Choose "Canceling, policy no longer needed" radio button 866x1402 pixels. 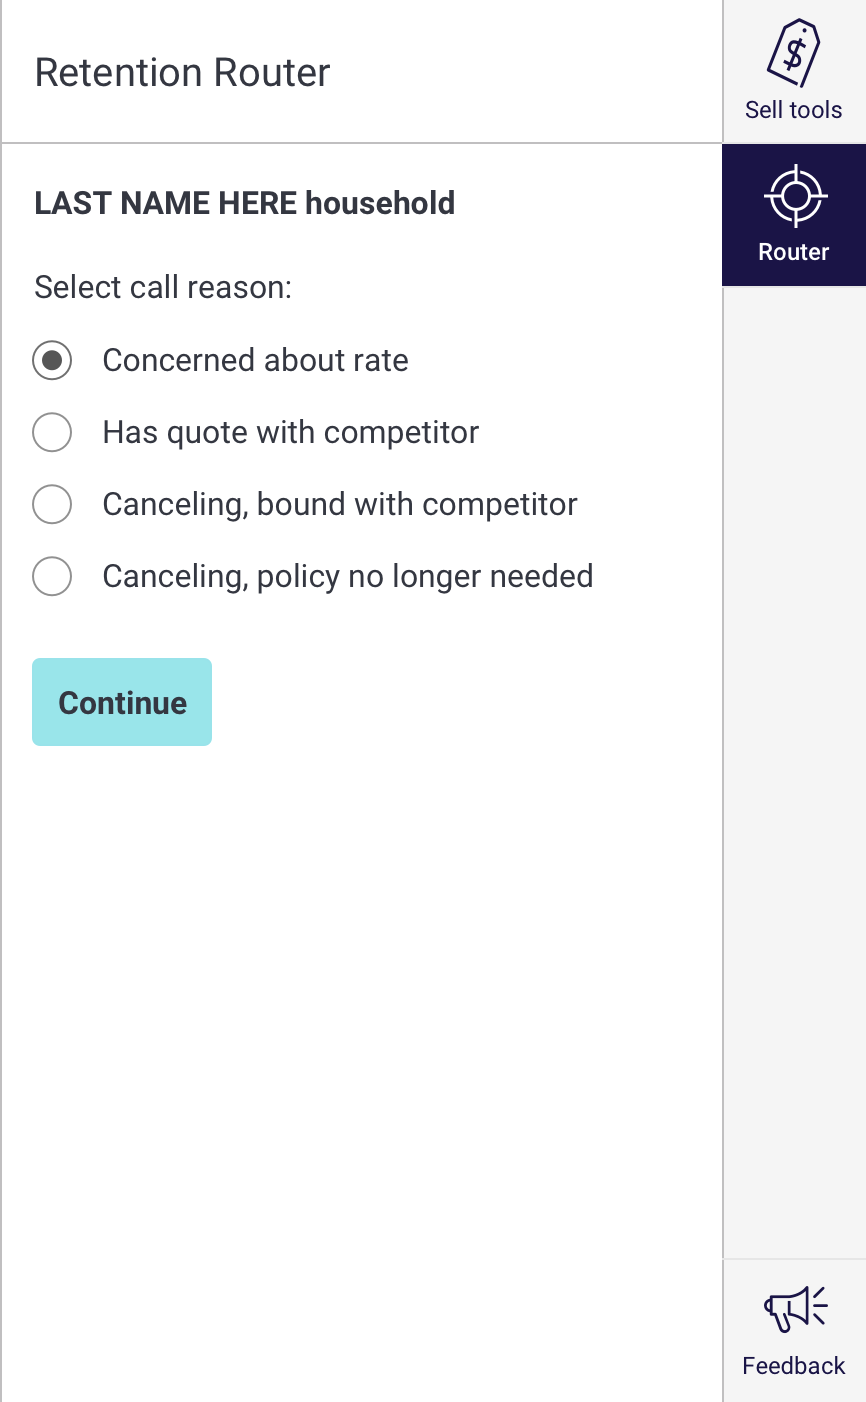point(52,576)
